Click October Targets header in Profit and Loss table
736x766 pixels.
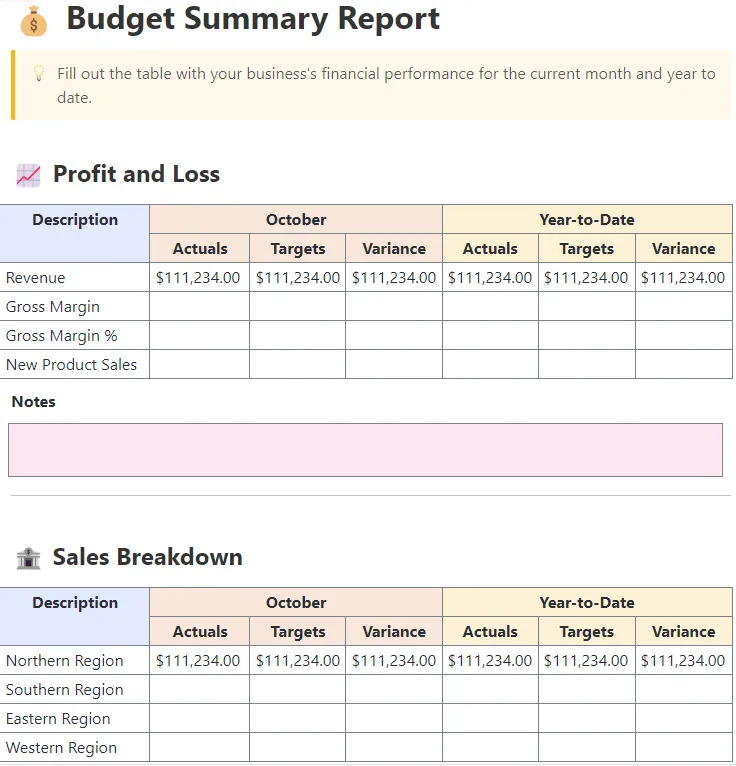coord(298,249)
